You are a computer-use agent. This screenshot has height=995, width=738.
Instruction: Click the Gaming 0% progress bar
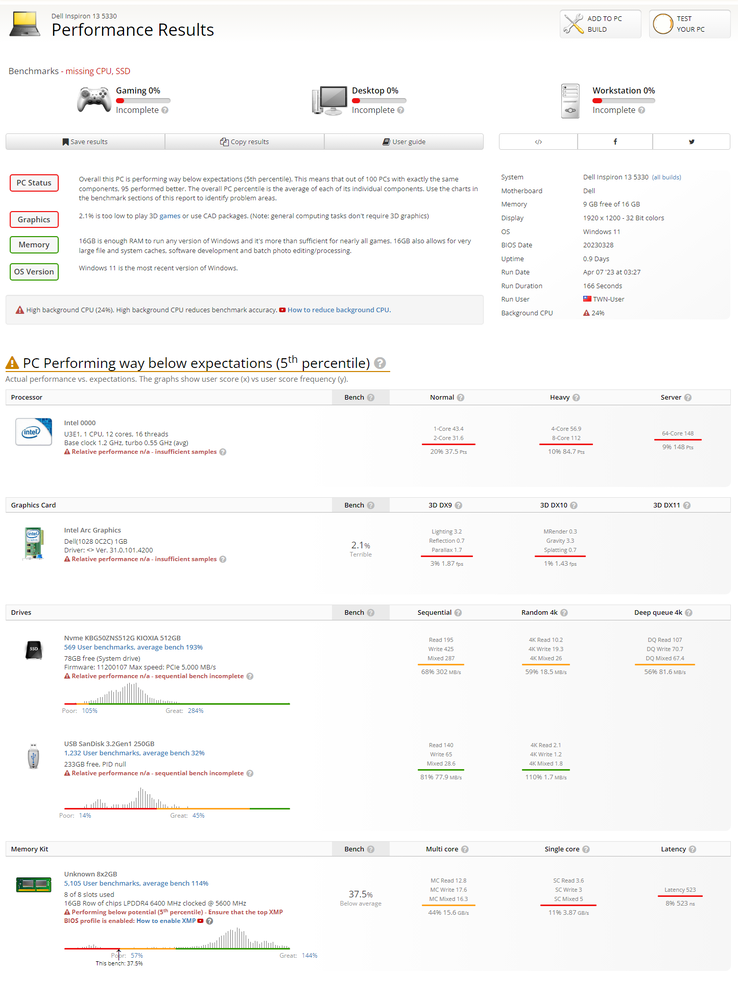point(143,100)
